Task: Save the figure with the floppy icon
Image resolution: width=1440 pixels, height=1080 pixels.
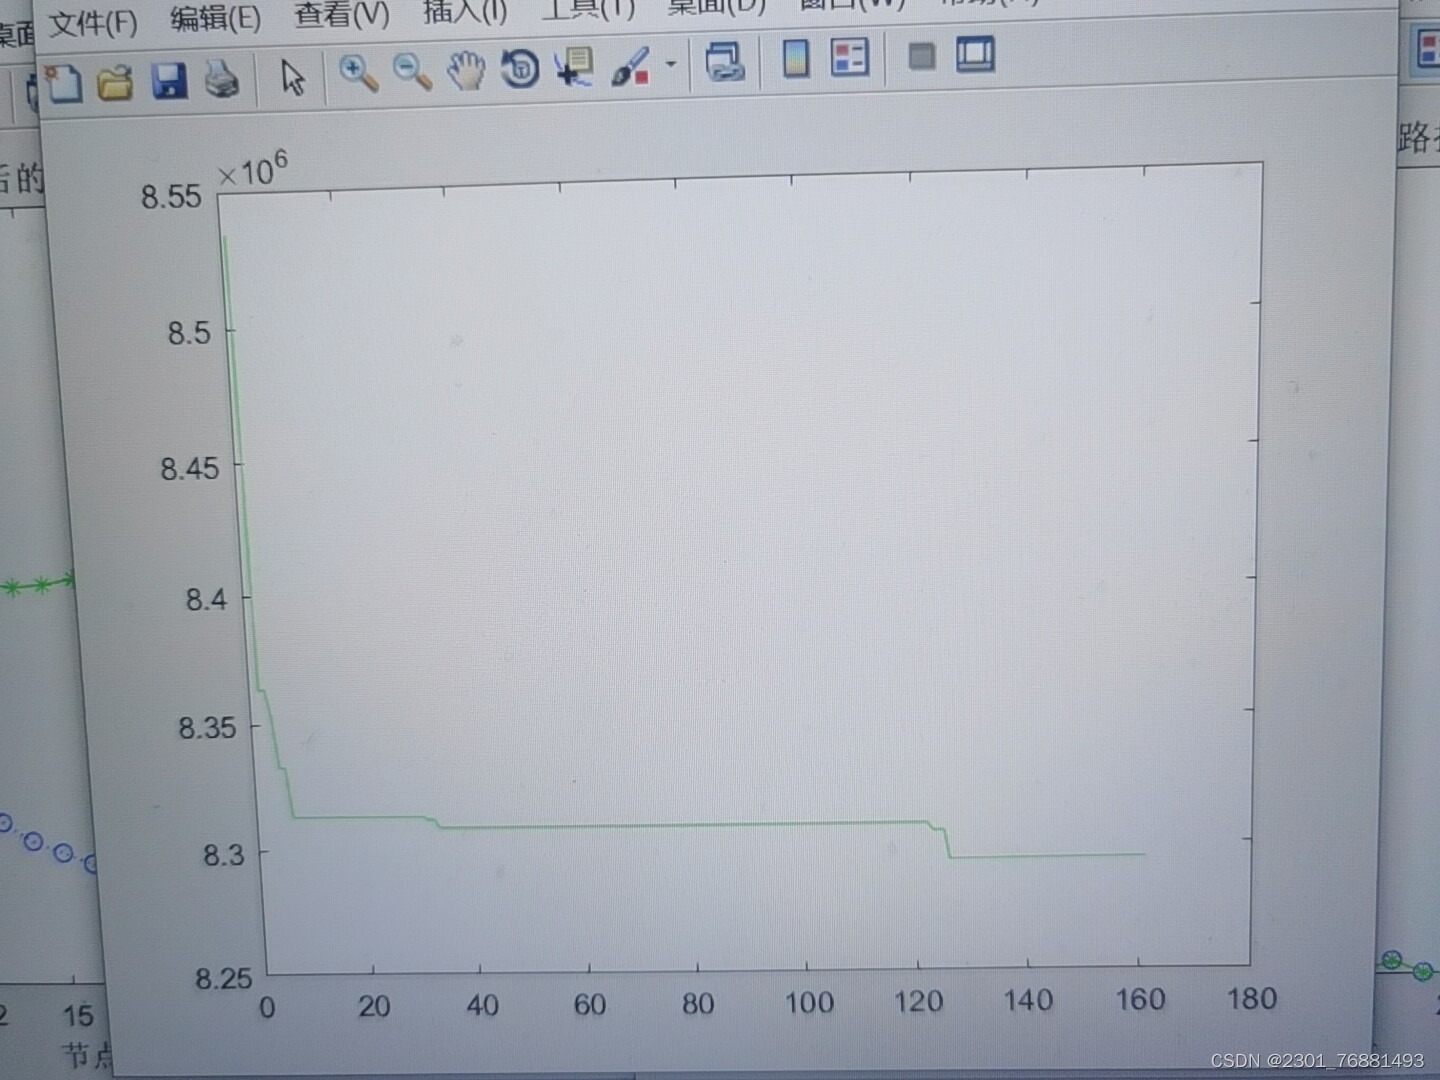Action: (169, 80)
